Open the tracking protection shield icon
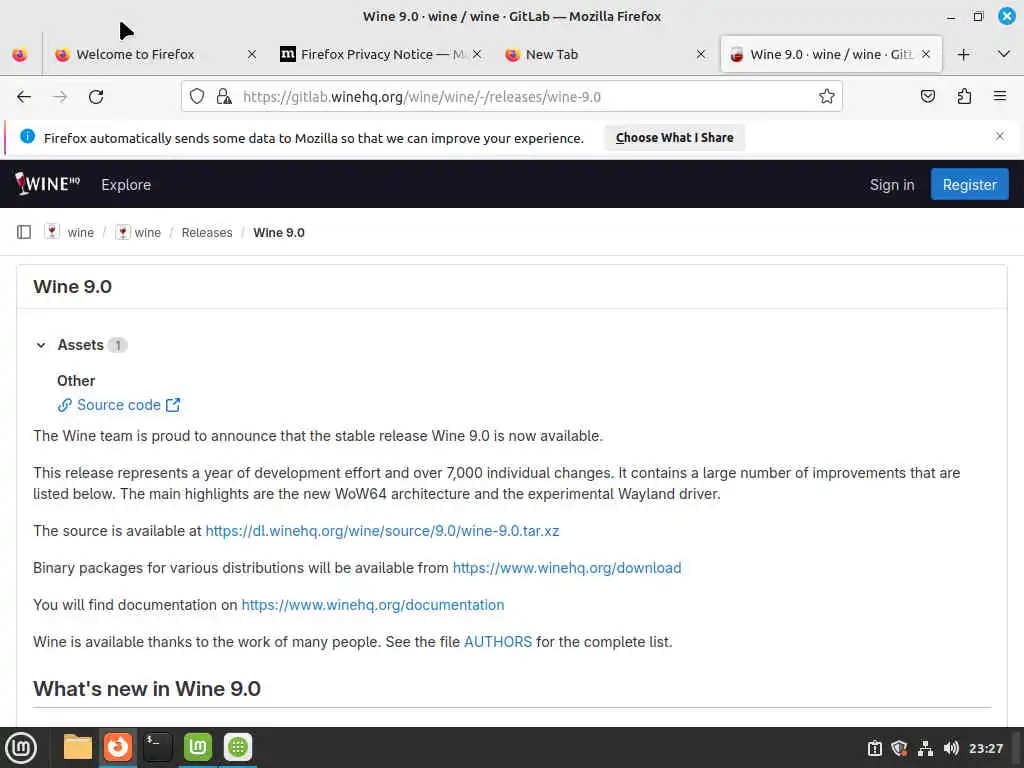1024x768 pixels. tap(197, 97)
